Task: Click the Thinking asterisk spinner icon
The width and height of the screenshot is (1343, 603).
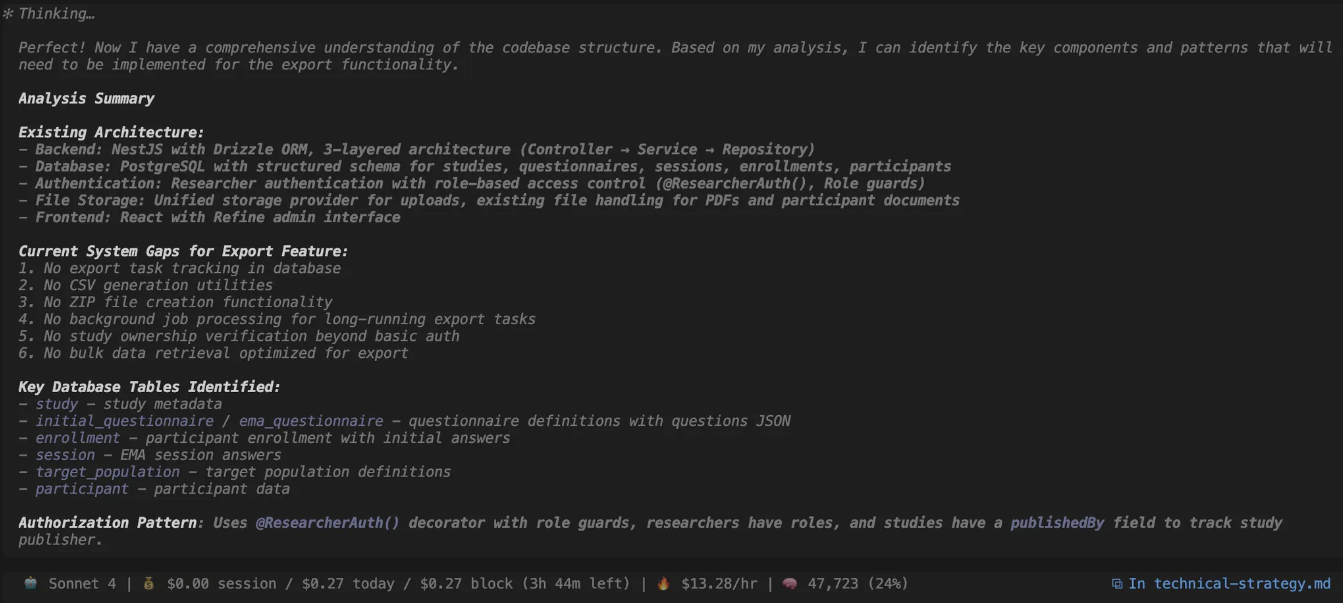Action: 8,14
